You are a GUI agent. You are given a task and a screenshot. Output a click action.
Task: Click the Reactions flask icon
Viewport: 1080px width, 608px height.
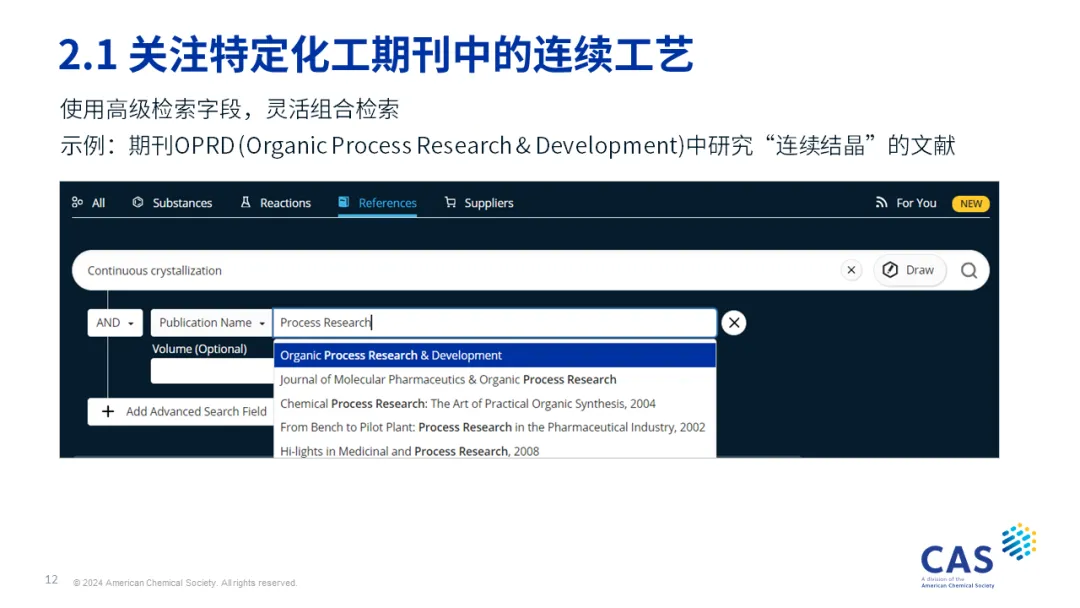[x=245, y=202]
